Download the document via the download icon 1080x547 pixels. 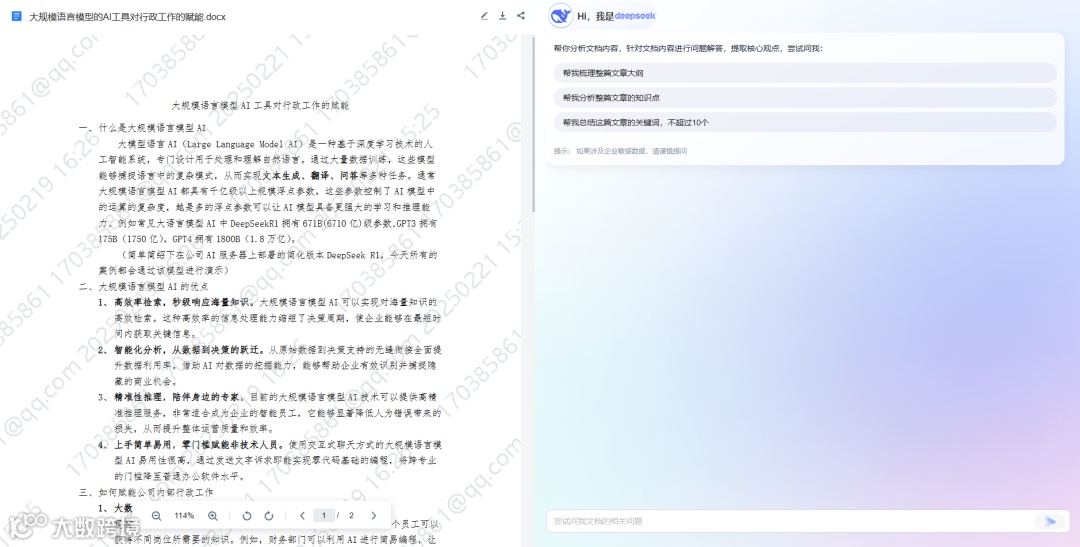click(x=503, y=16)
